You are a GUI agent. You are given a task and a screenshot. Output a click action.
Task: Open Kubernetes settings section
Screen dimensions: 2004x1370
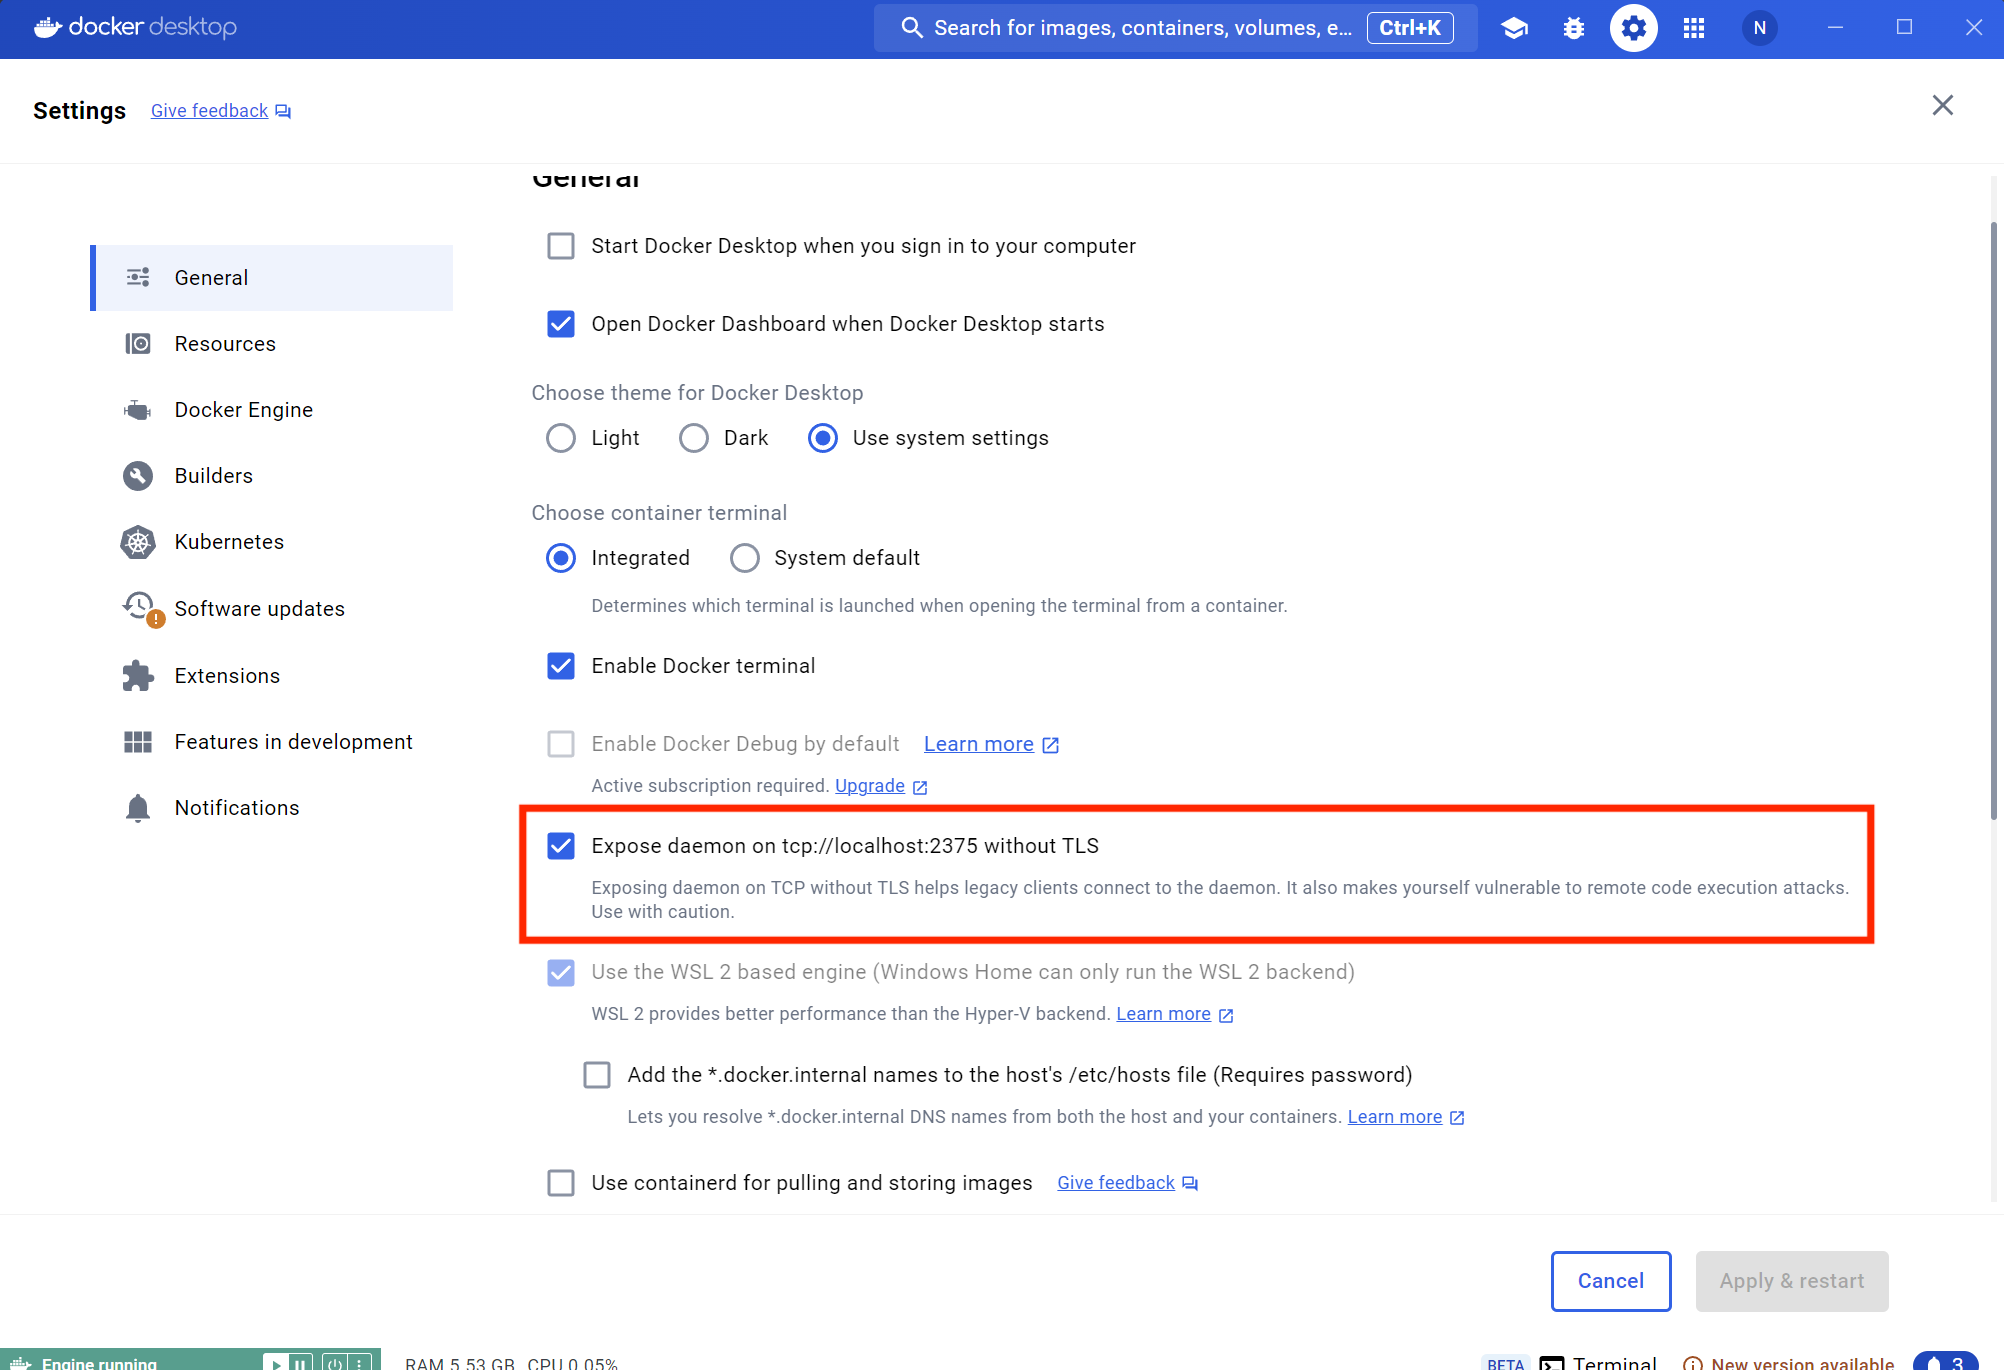229,542
